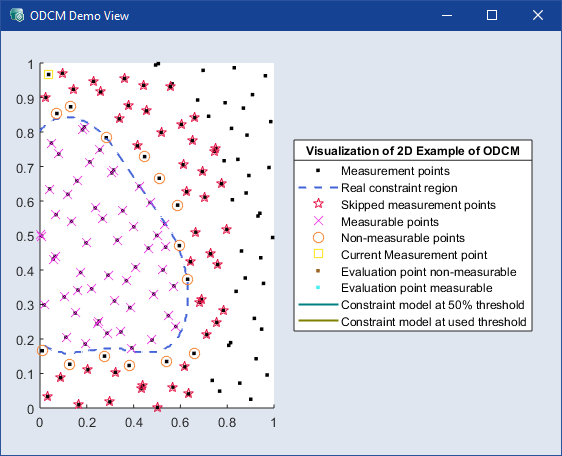The height and width of the screenshot is (456, 562).
Task: Click the blue dashed line sample in legend
Action: coord(318,188)
